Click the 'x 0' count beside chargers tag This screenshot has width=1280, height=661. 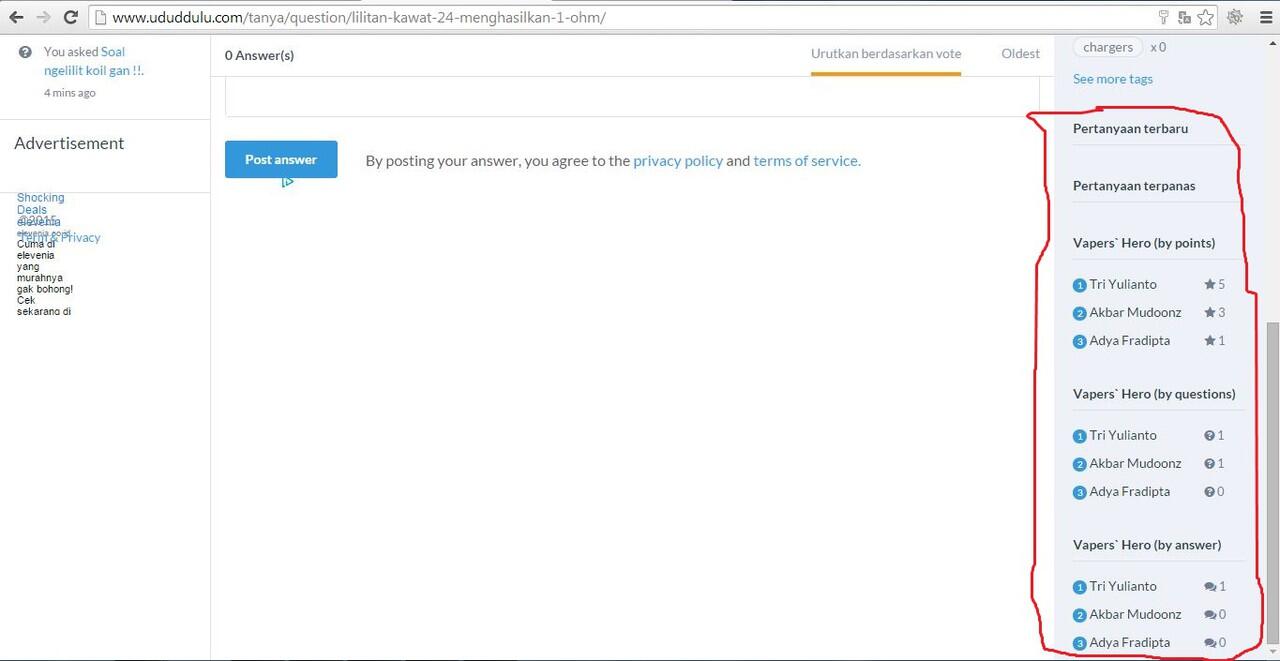(x=1158, y=47)
